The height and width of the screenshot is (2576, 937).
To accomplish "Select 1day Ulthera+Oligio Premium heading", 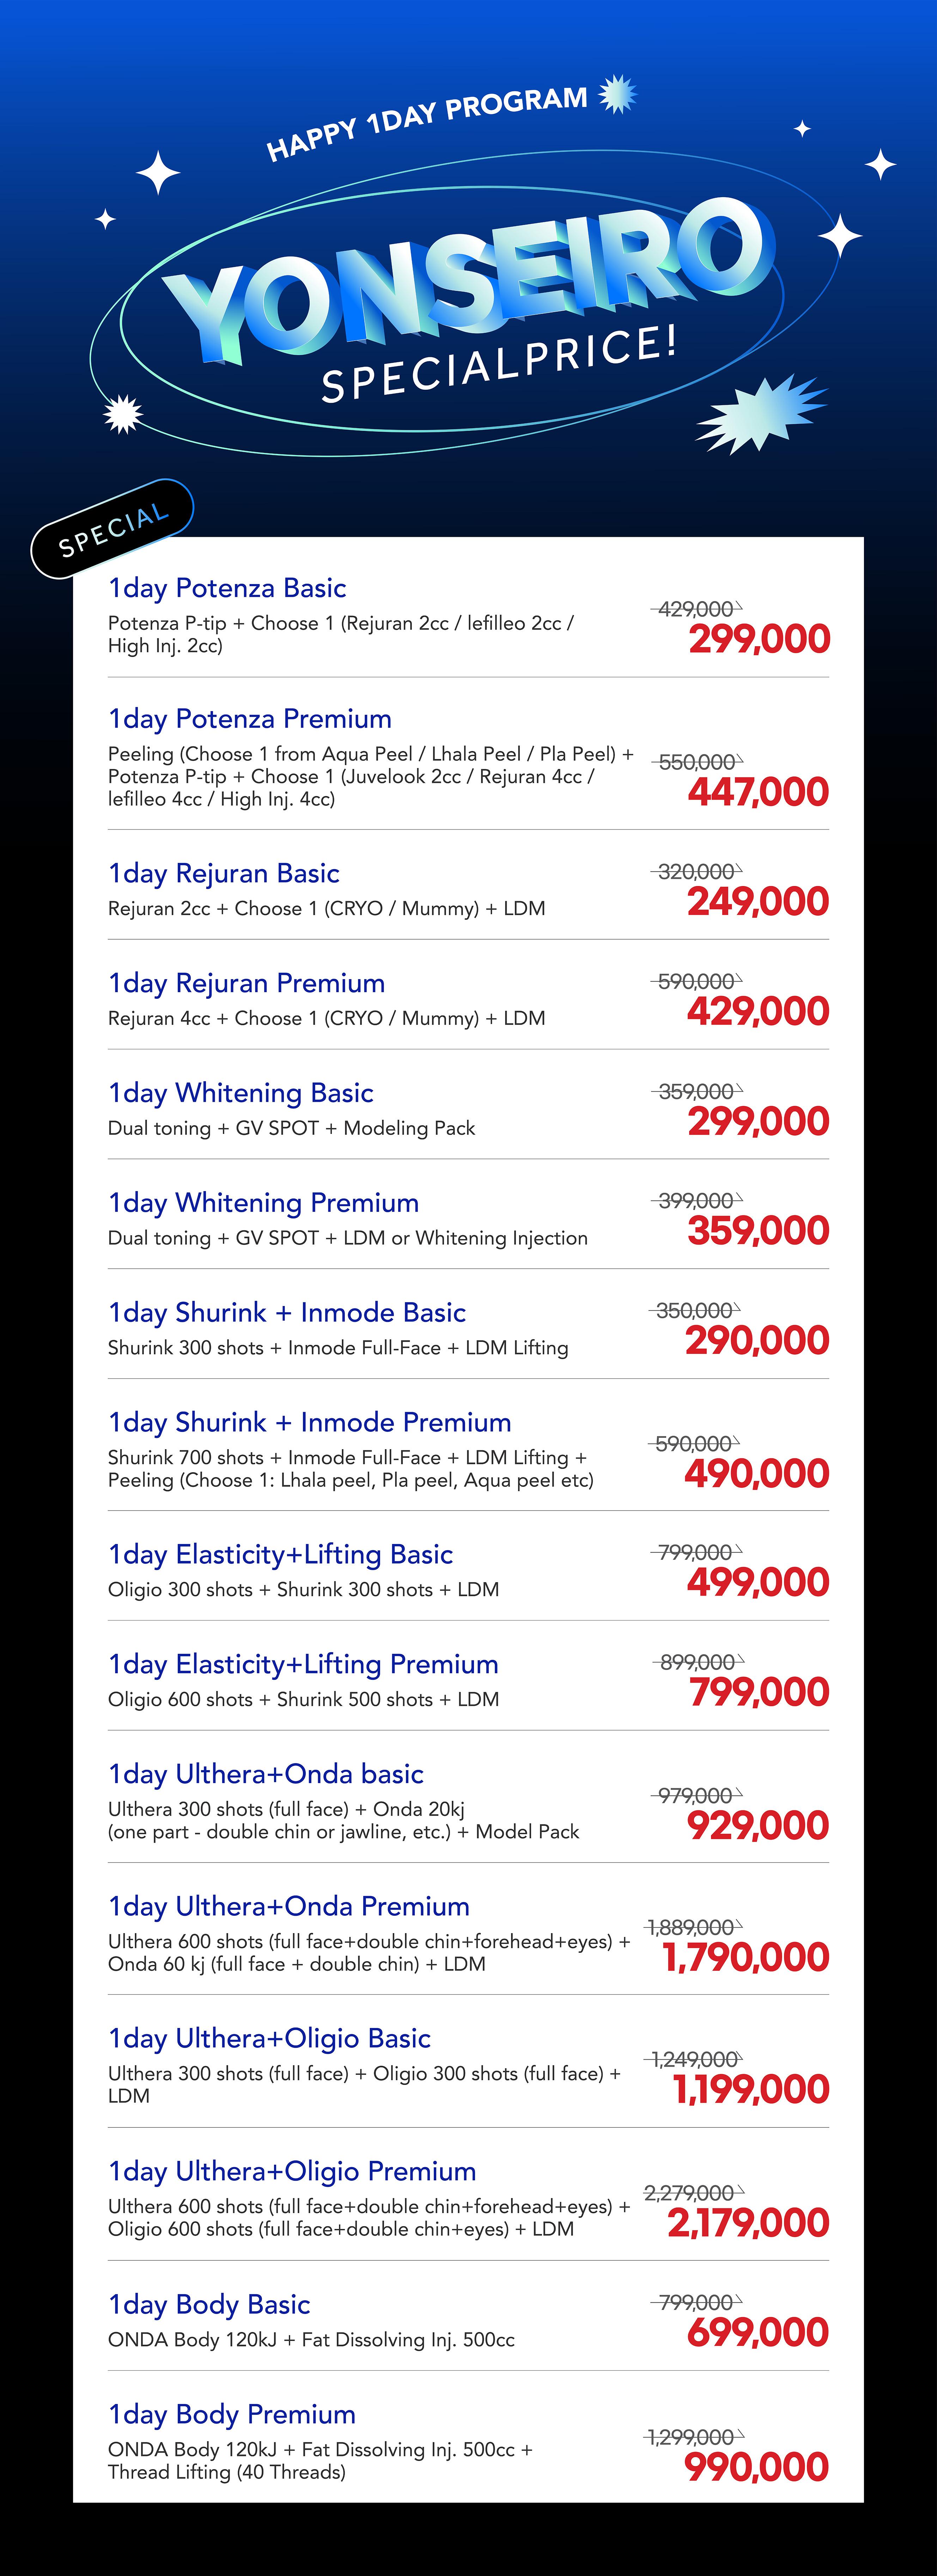I will coord(292,2172).
